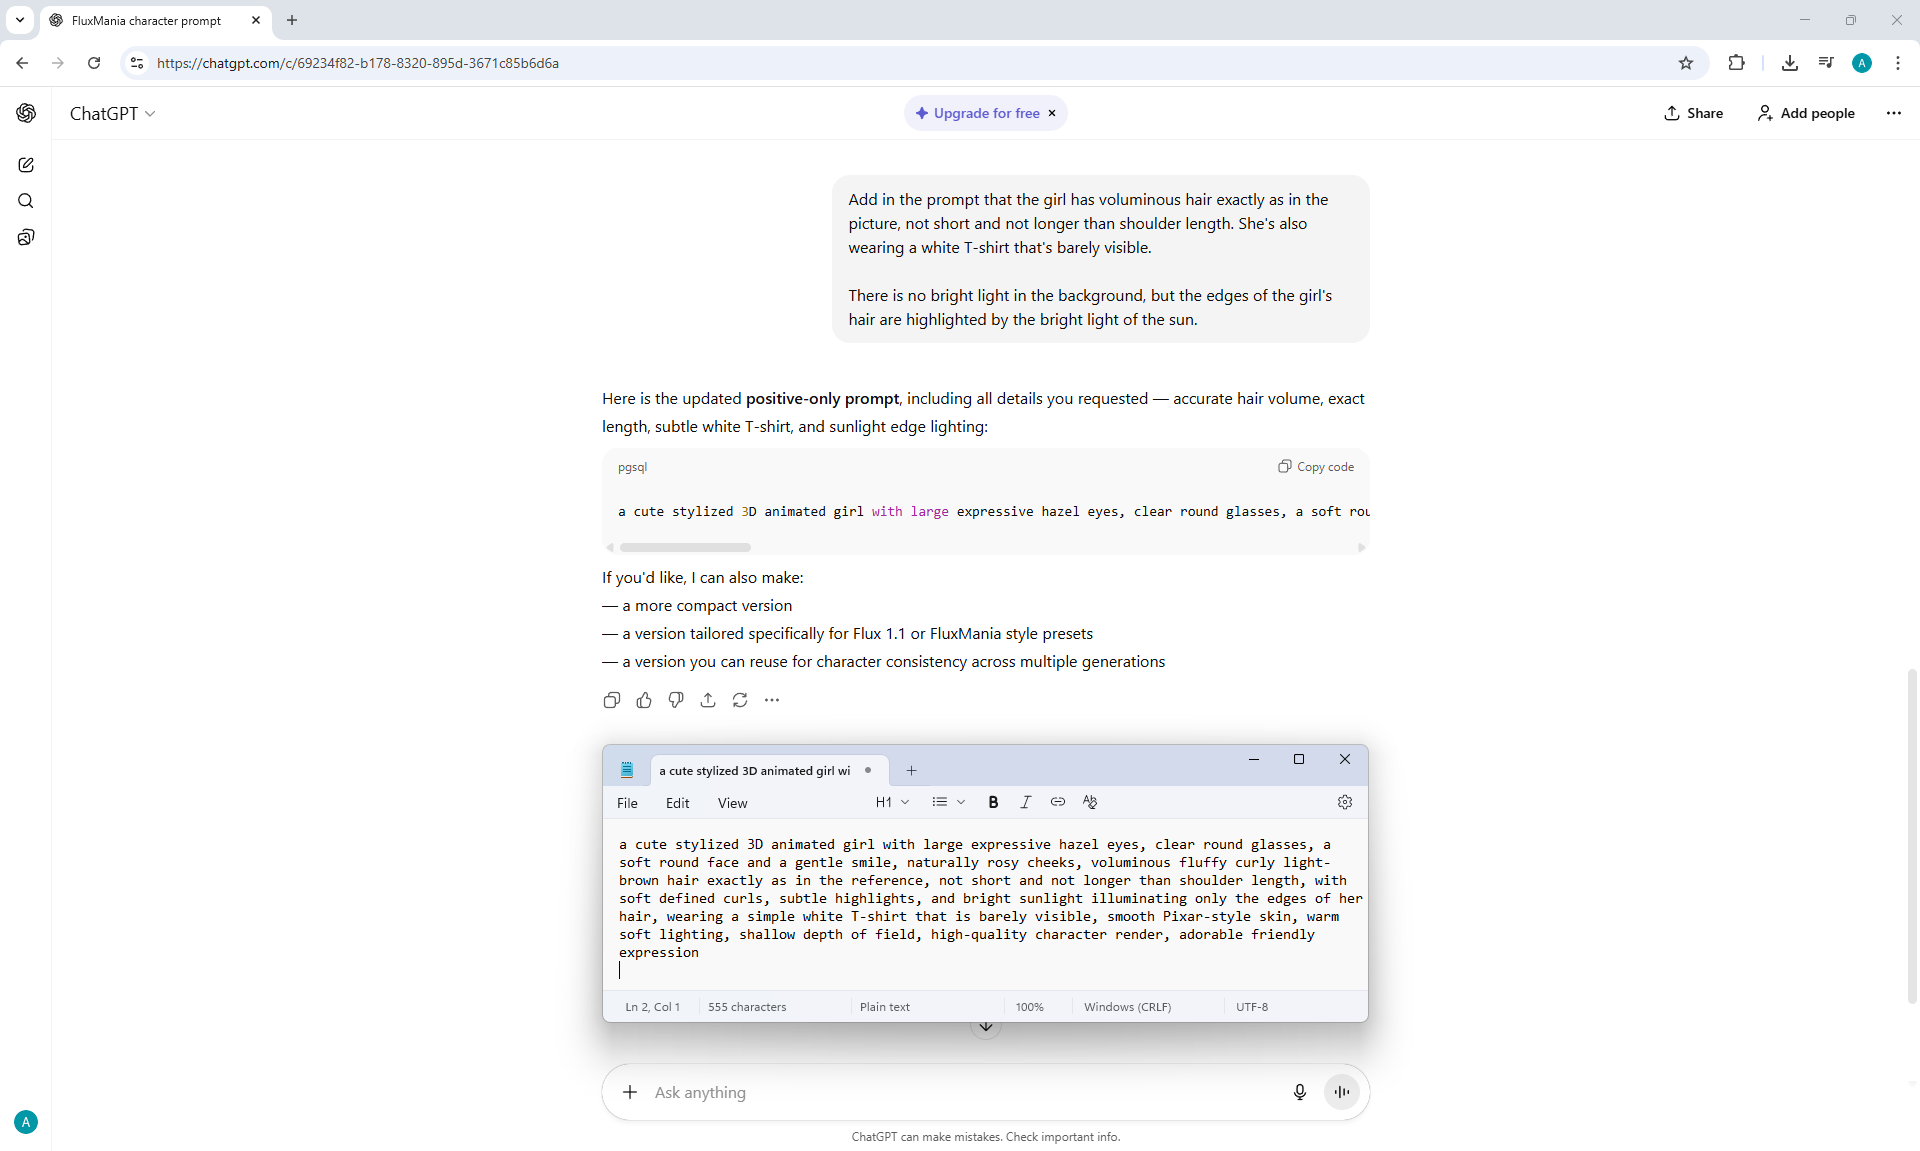Regenerate the response with retry icon
The image size is (1920, 1151).
click(x=740, y=700)
